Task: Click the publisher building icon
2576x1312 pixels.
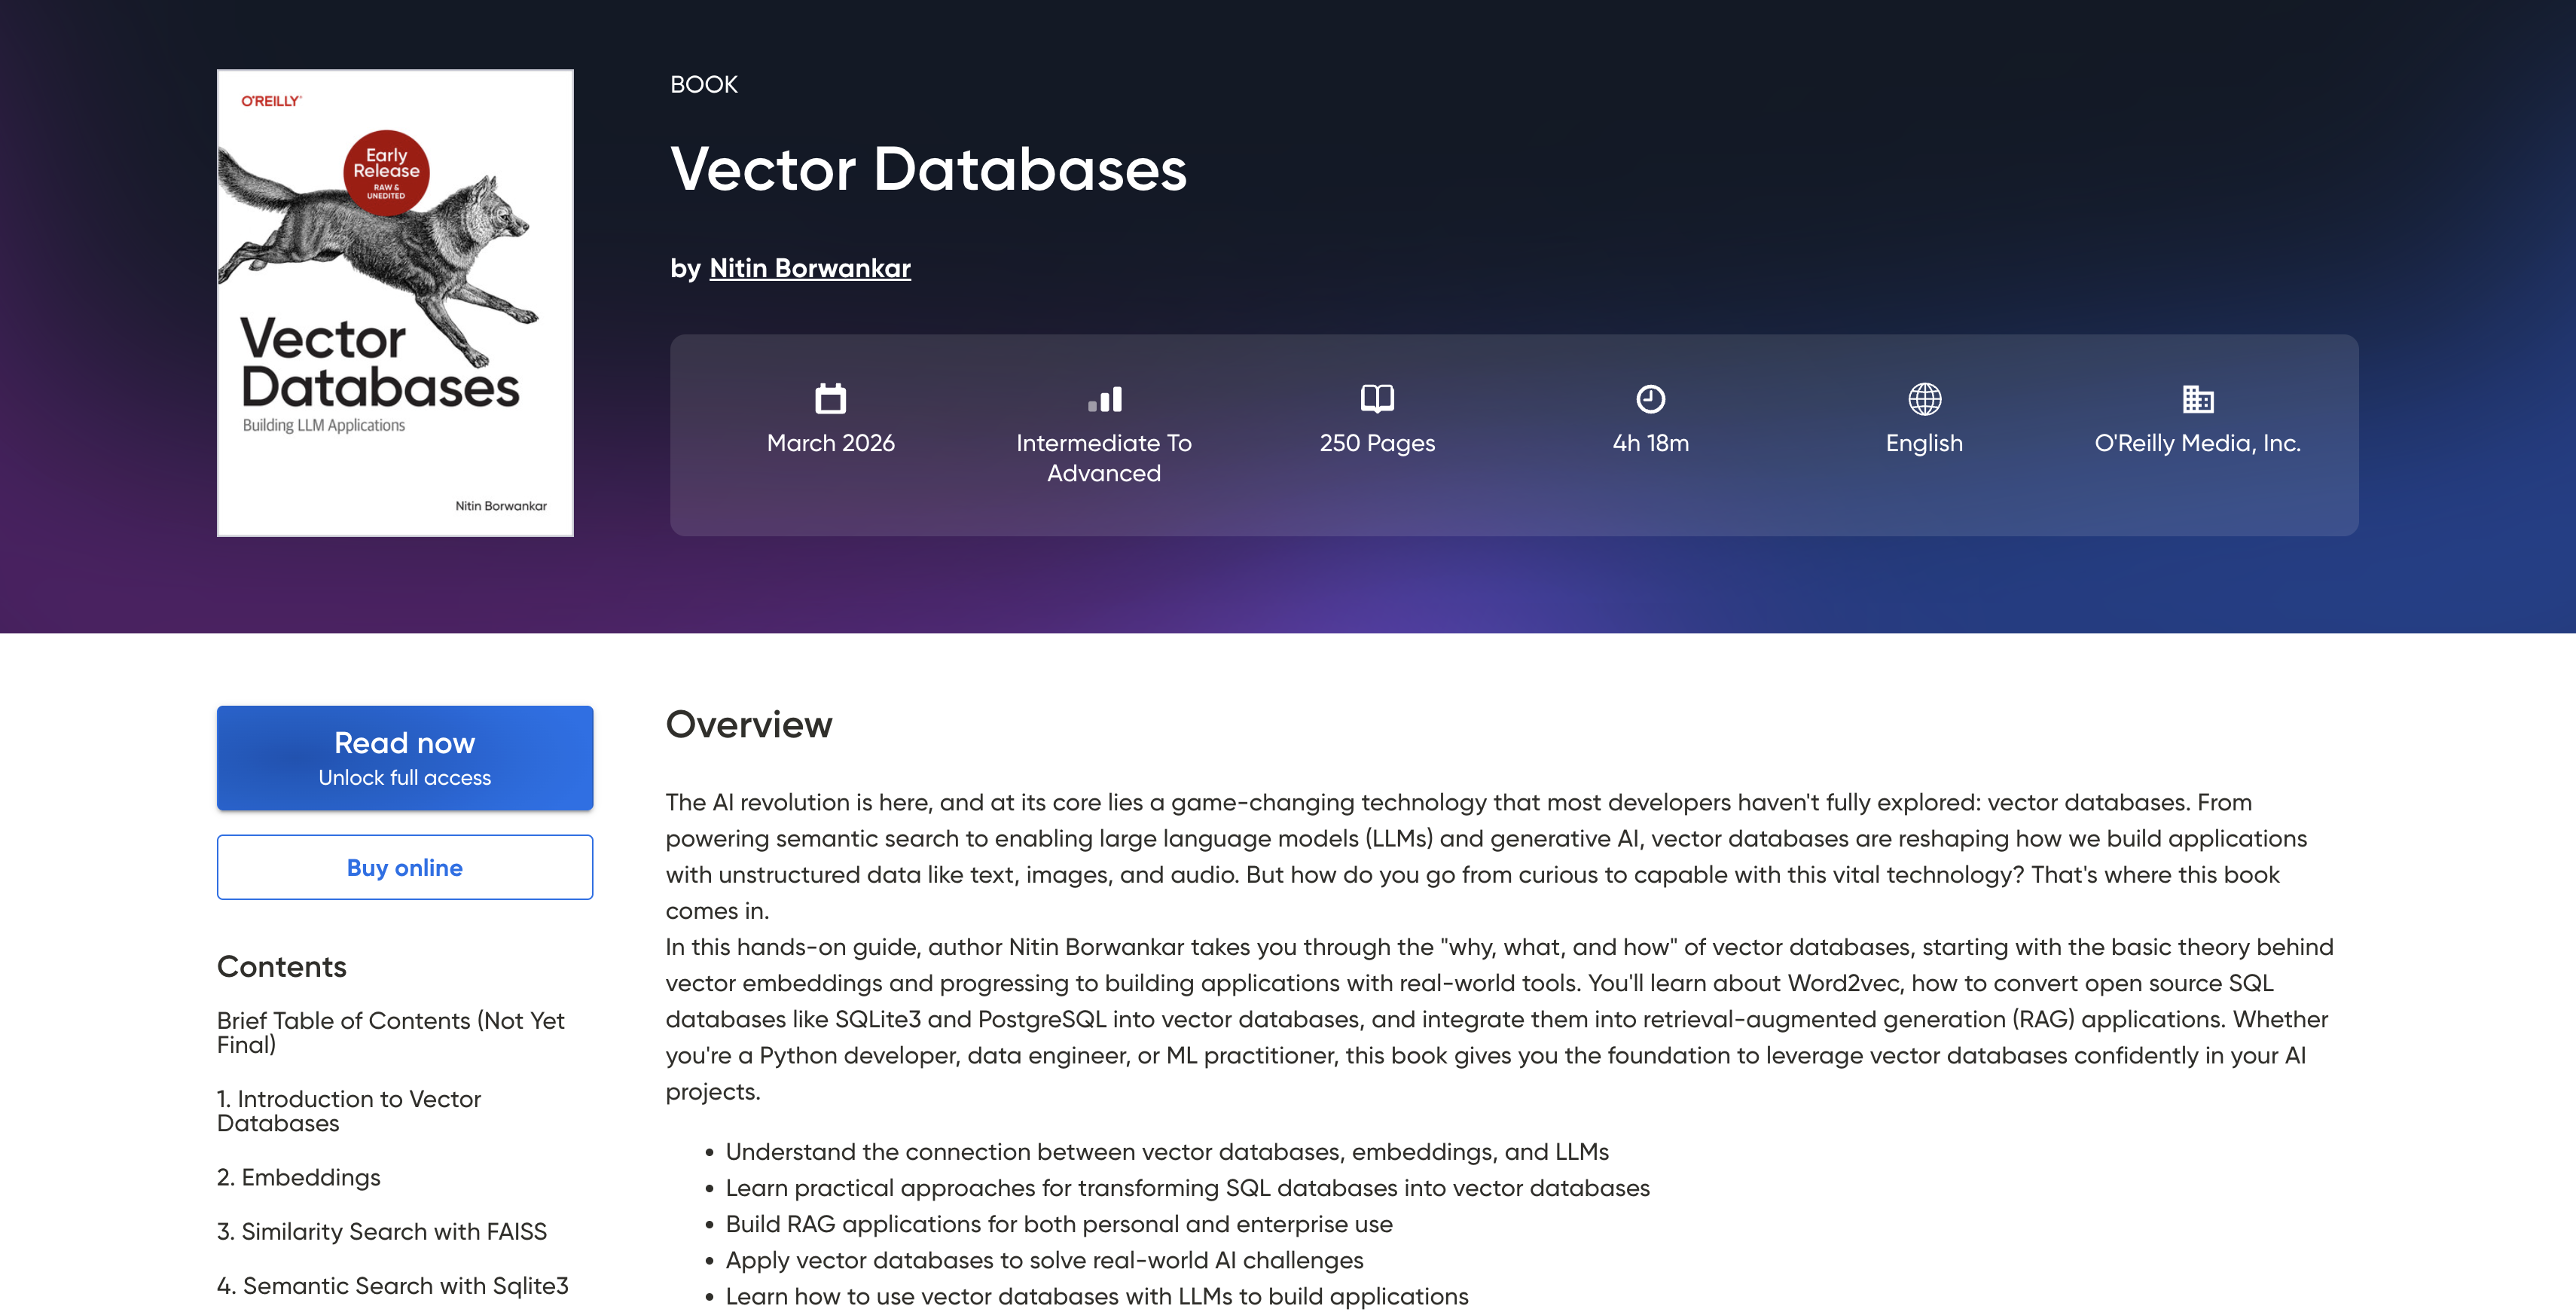Action: [x=2197, y=399]
